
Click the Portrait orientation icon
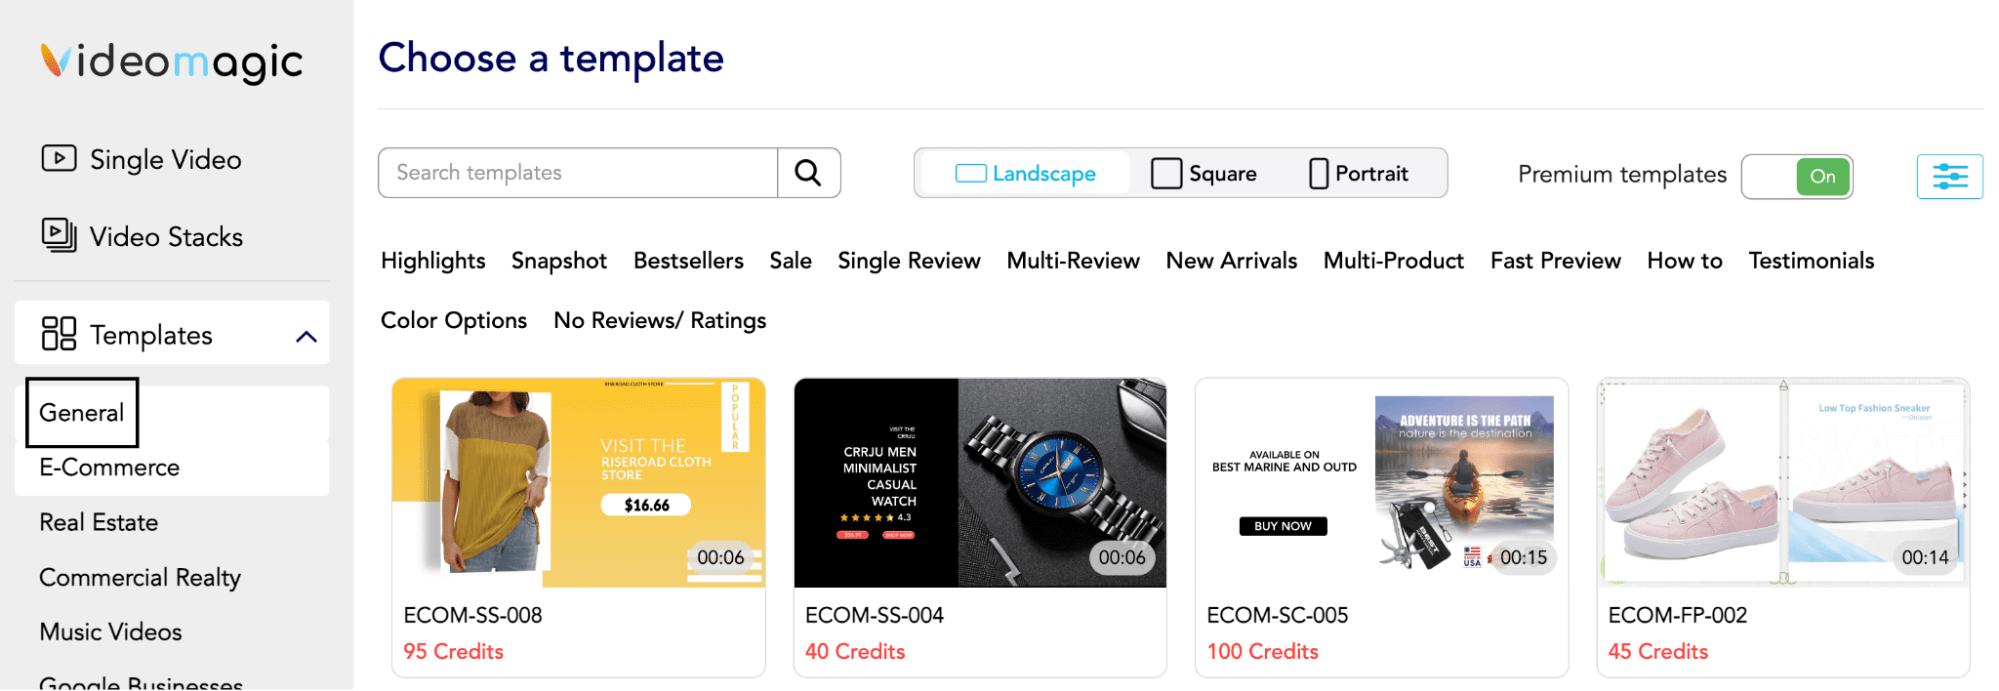tap(1318, 174)
